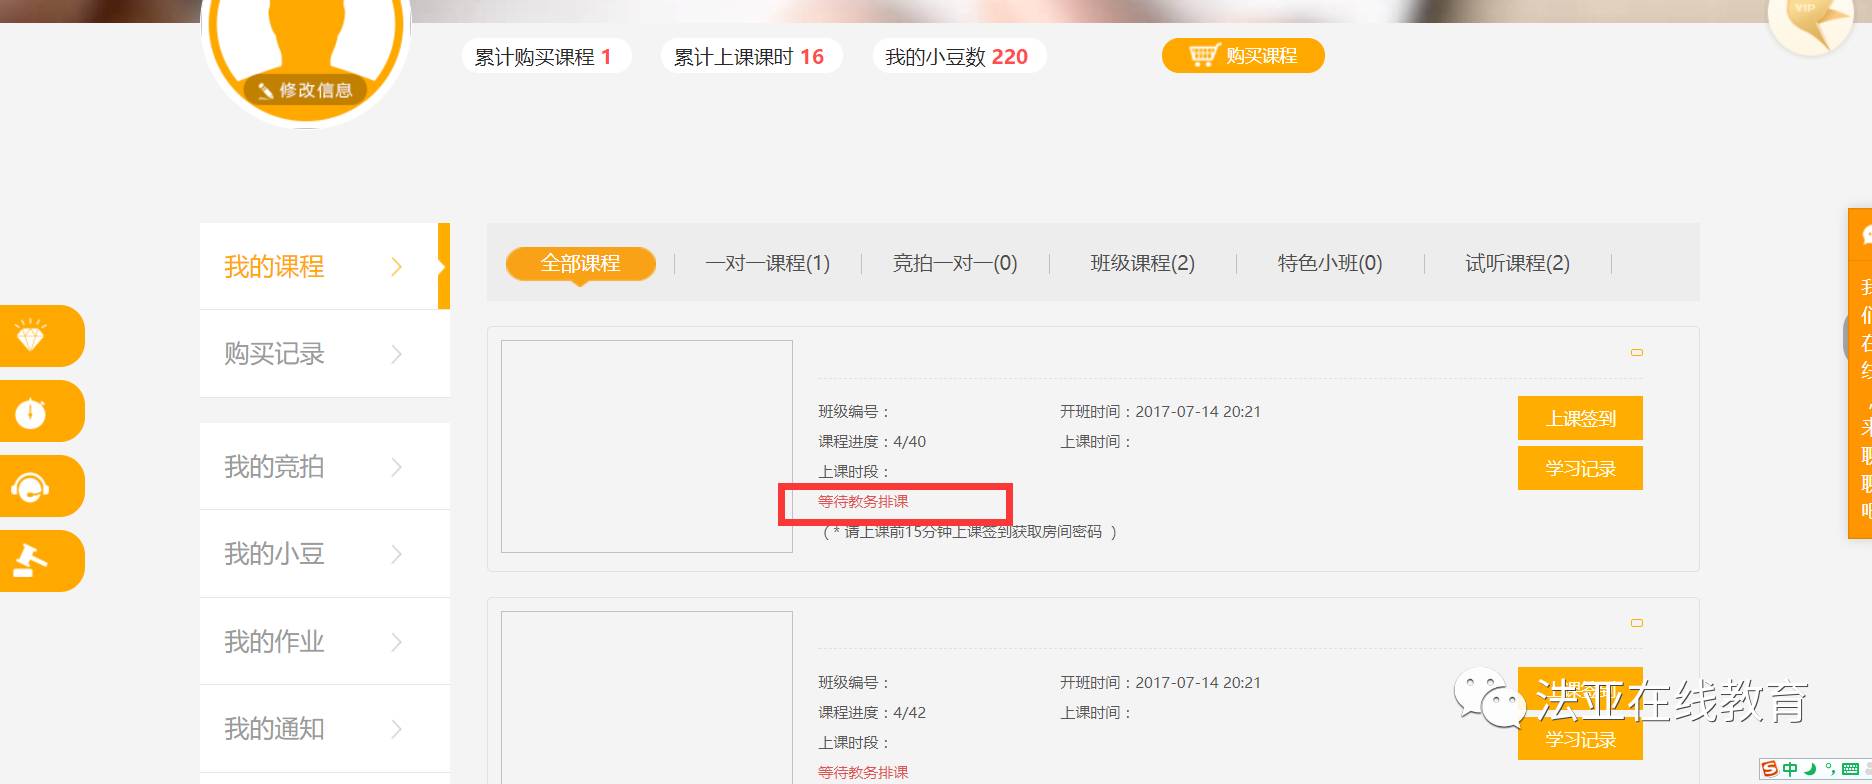This screenshot has height=784, width=1872.
Task: Open the first course thumbnail image
Action: point(646,446)
